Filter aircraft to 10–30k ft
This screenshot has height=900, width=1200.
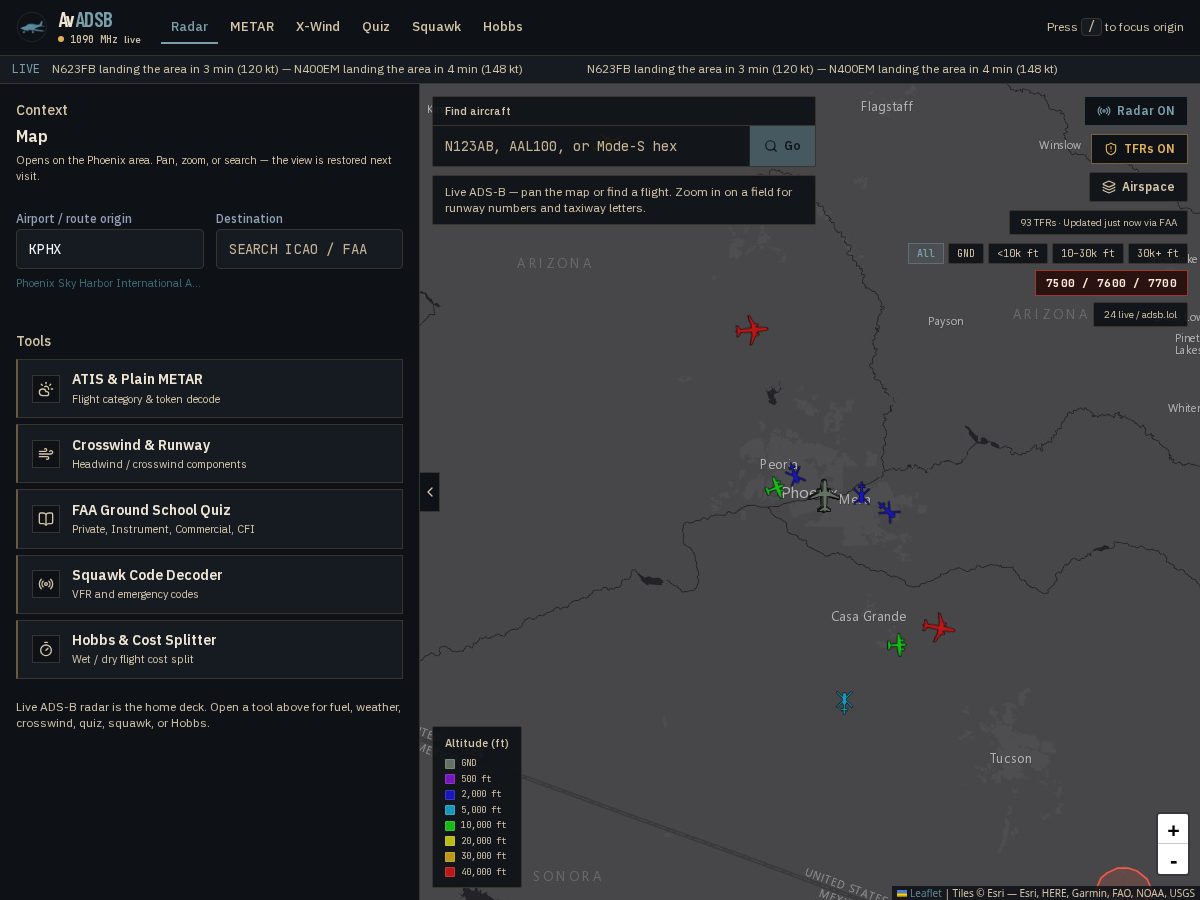pos(1088,254)
